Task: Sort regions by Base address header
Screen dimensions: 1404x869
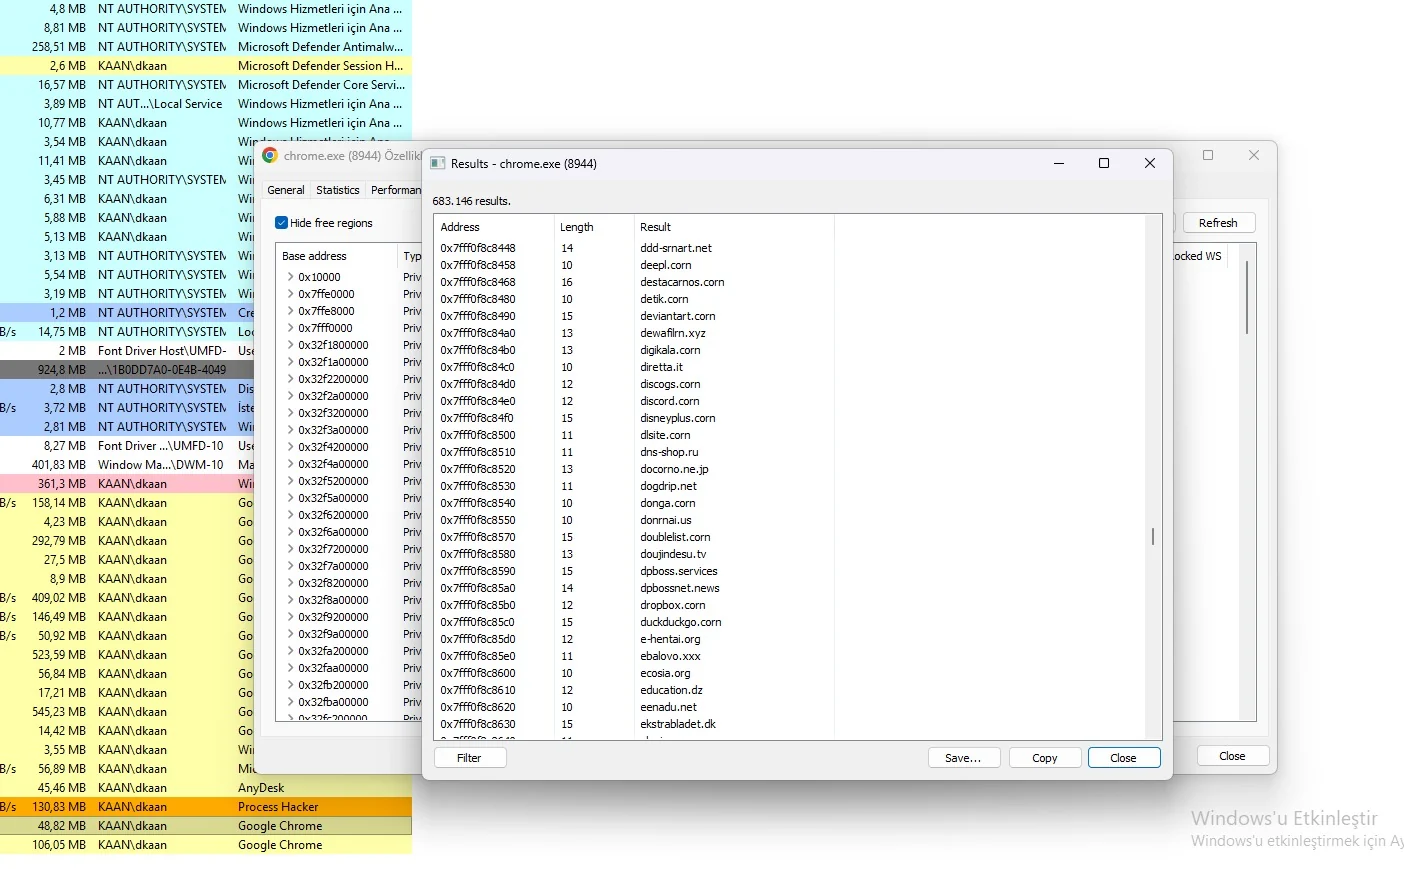Action: coord(337,256)
